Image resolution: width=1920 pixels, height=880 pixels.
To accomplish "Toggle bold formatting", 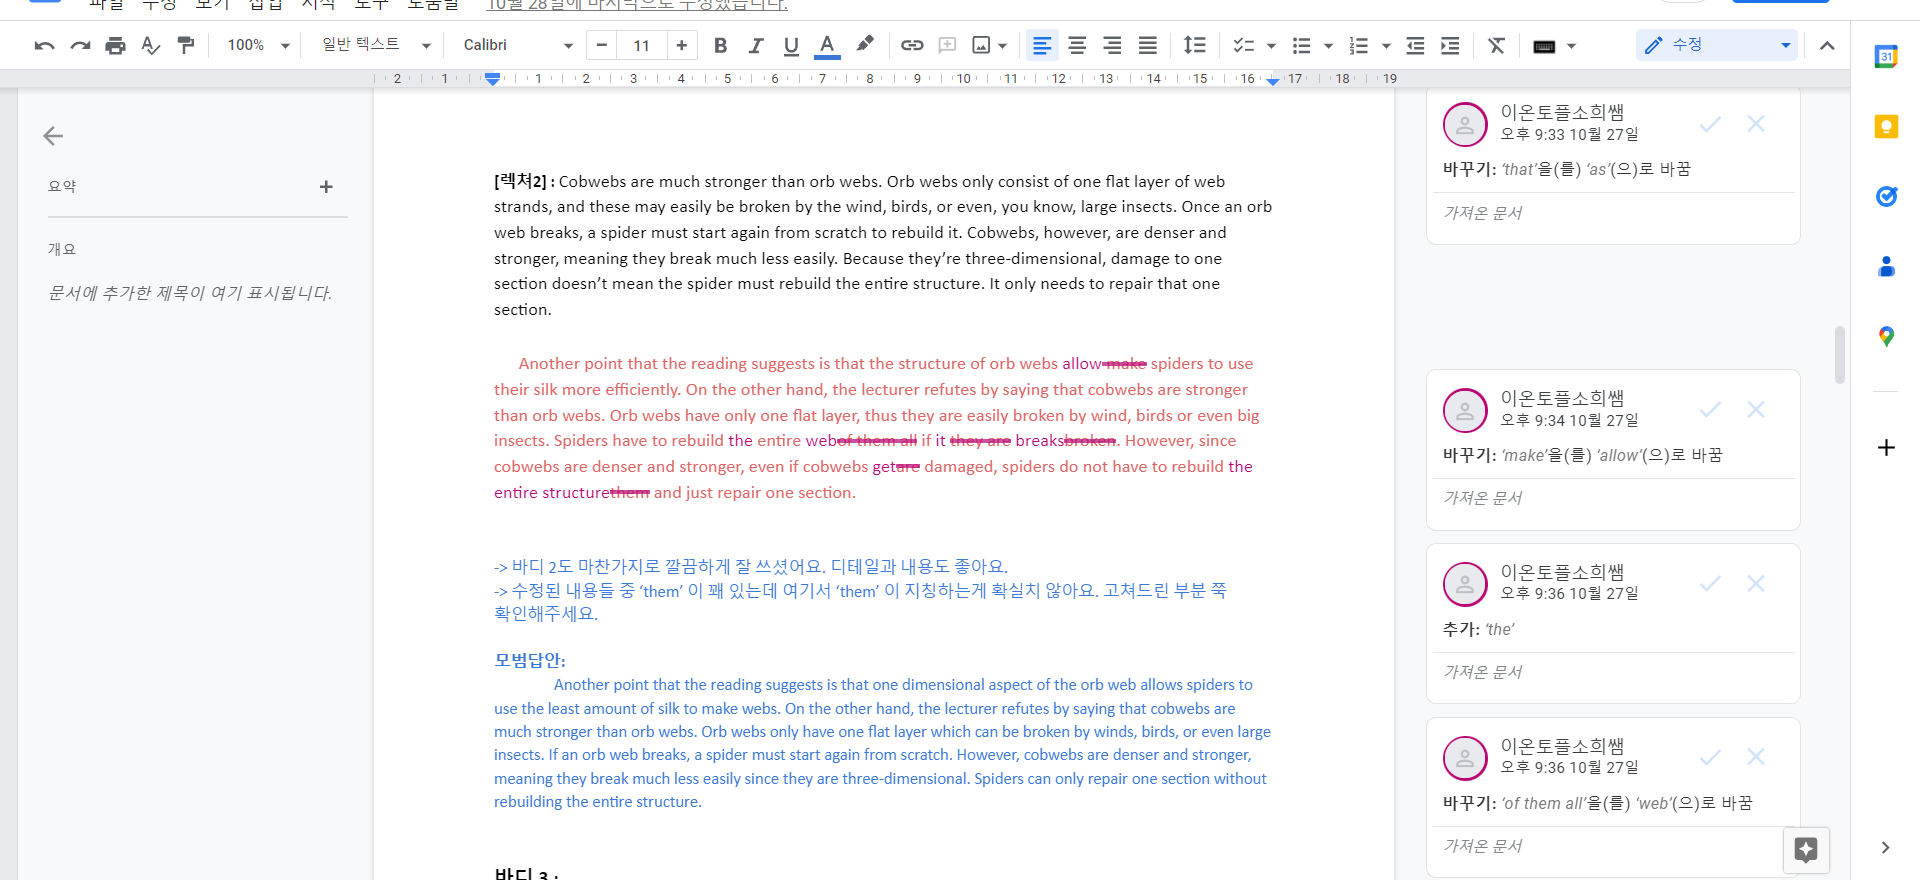I will 720,45.
